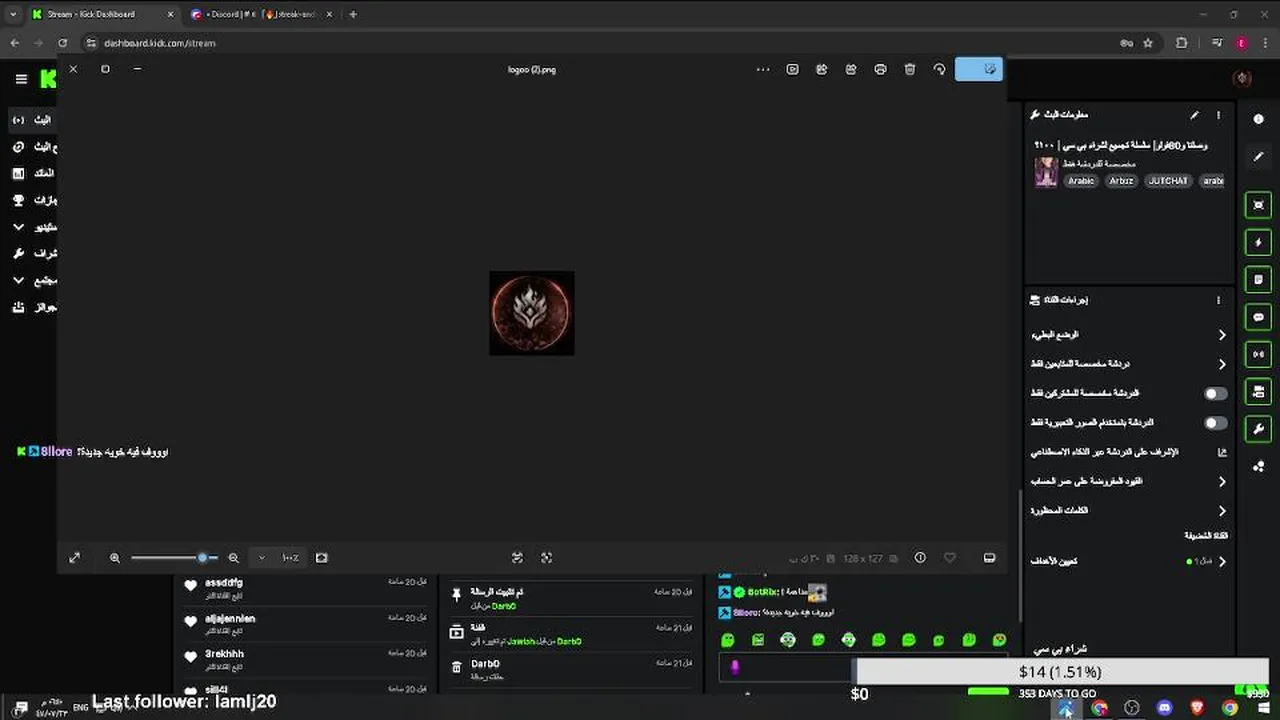Rotate the image in Photos viewer
The height and width of the screenshot is (720, 1280).
point(939,69)
